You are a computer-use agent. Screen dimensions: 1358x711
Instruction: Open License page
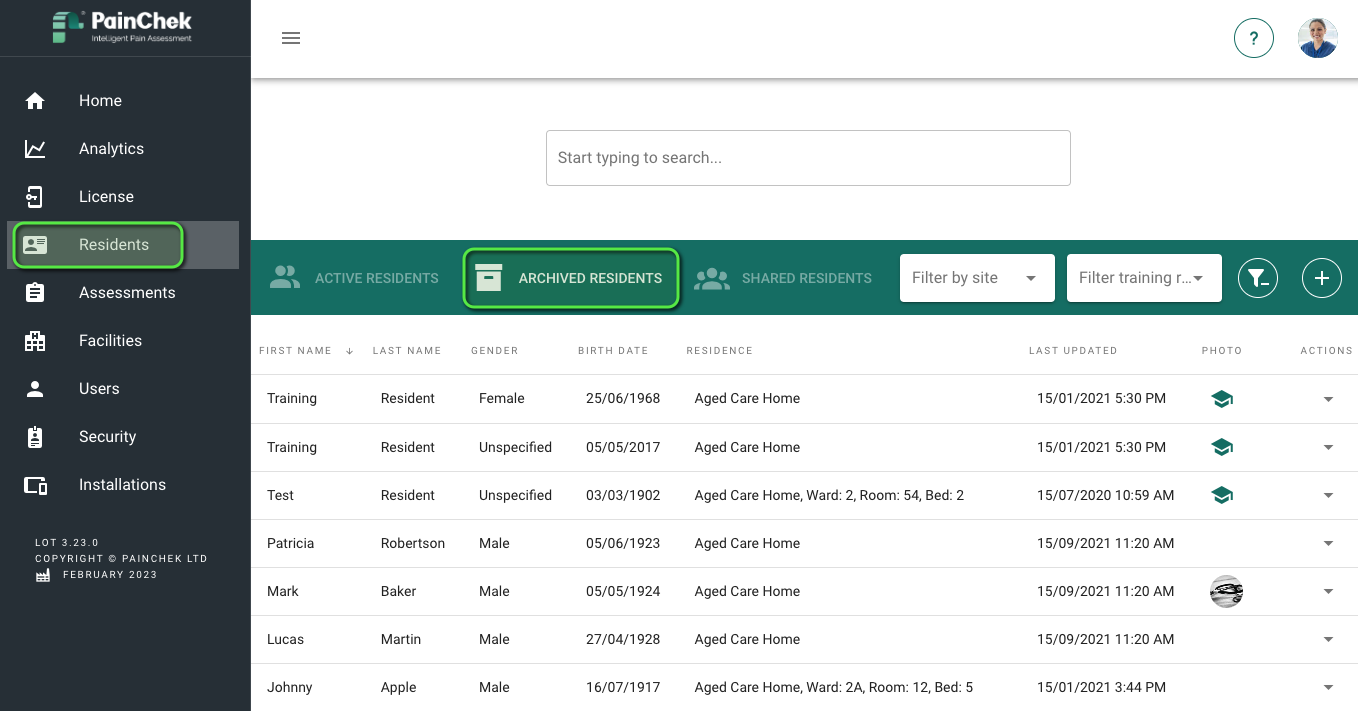pyautogui.click(x=106, y=197)
